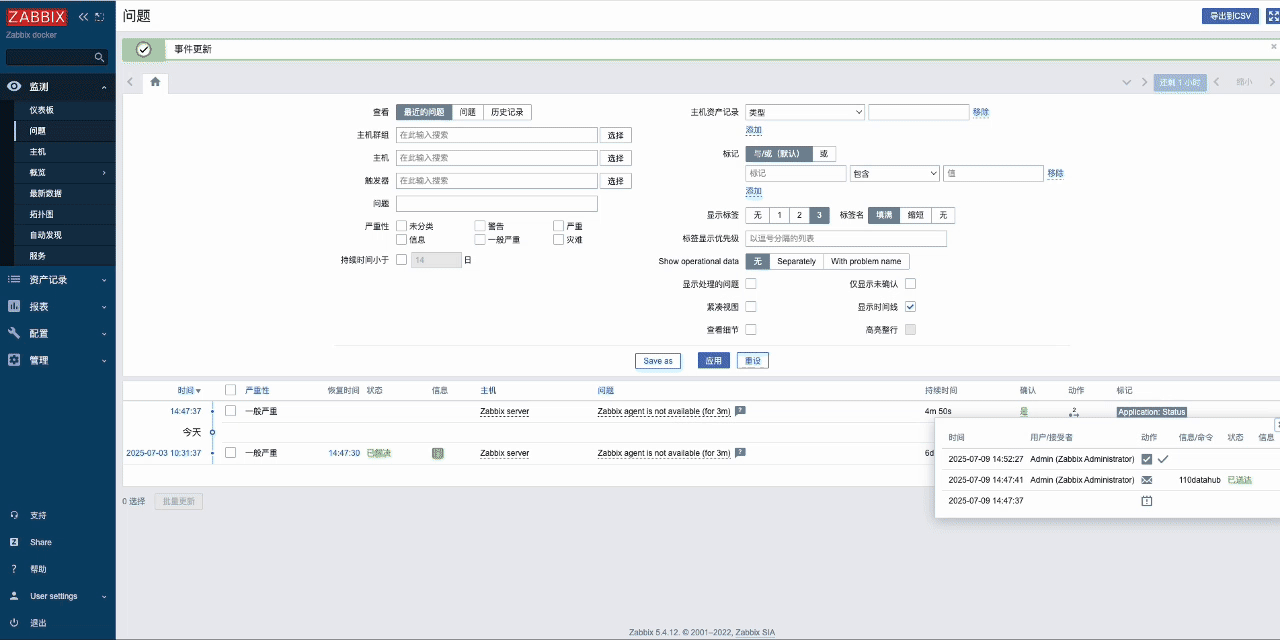Tick the 严重 severity checkbox
The image size is (1280, 640).
558,226
